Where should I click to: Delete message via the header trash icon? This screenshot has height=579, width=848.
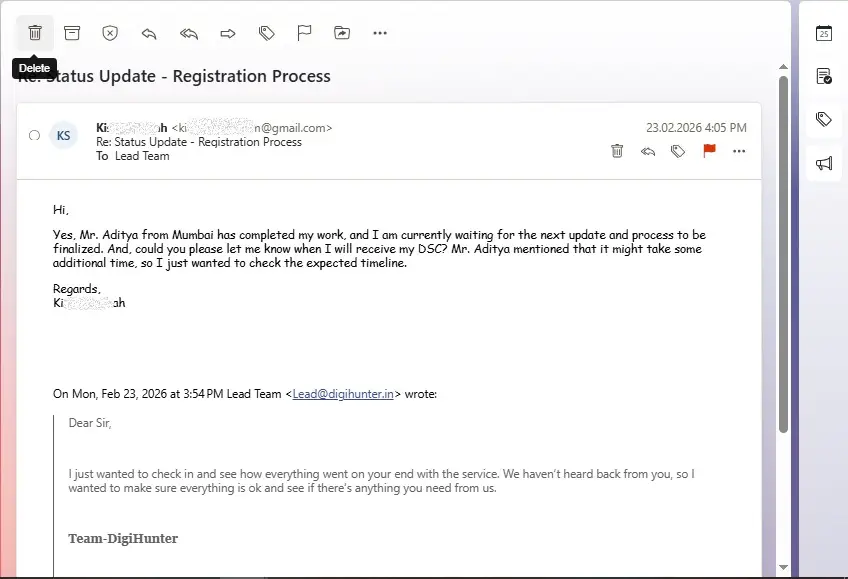click(617, 151)
